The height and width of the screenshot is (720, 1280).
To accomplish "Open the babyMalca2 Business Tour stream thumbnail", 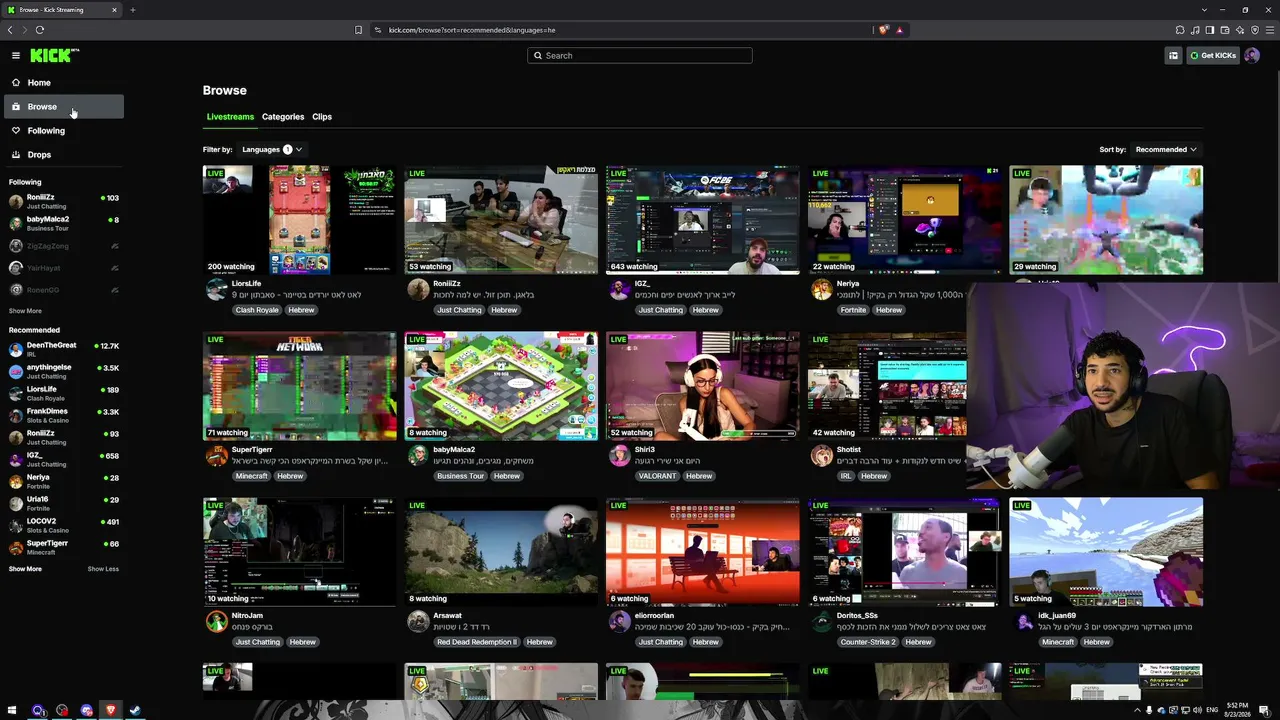I will point(501,386).
